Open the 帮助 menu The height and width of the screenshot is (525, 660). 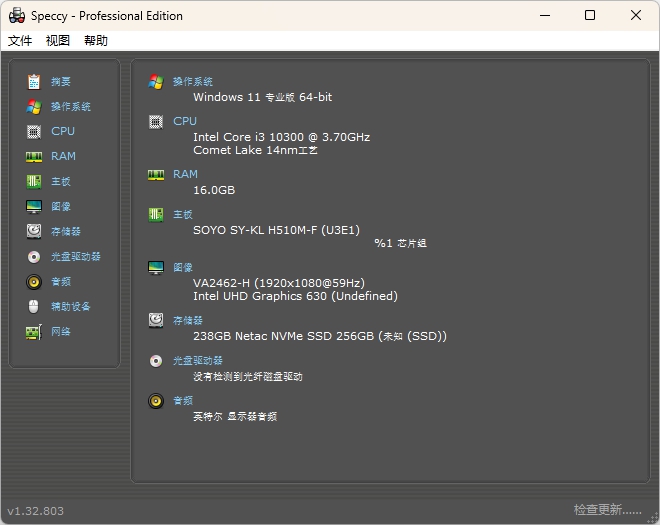(x=96, y=41)
